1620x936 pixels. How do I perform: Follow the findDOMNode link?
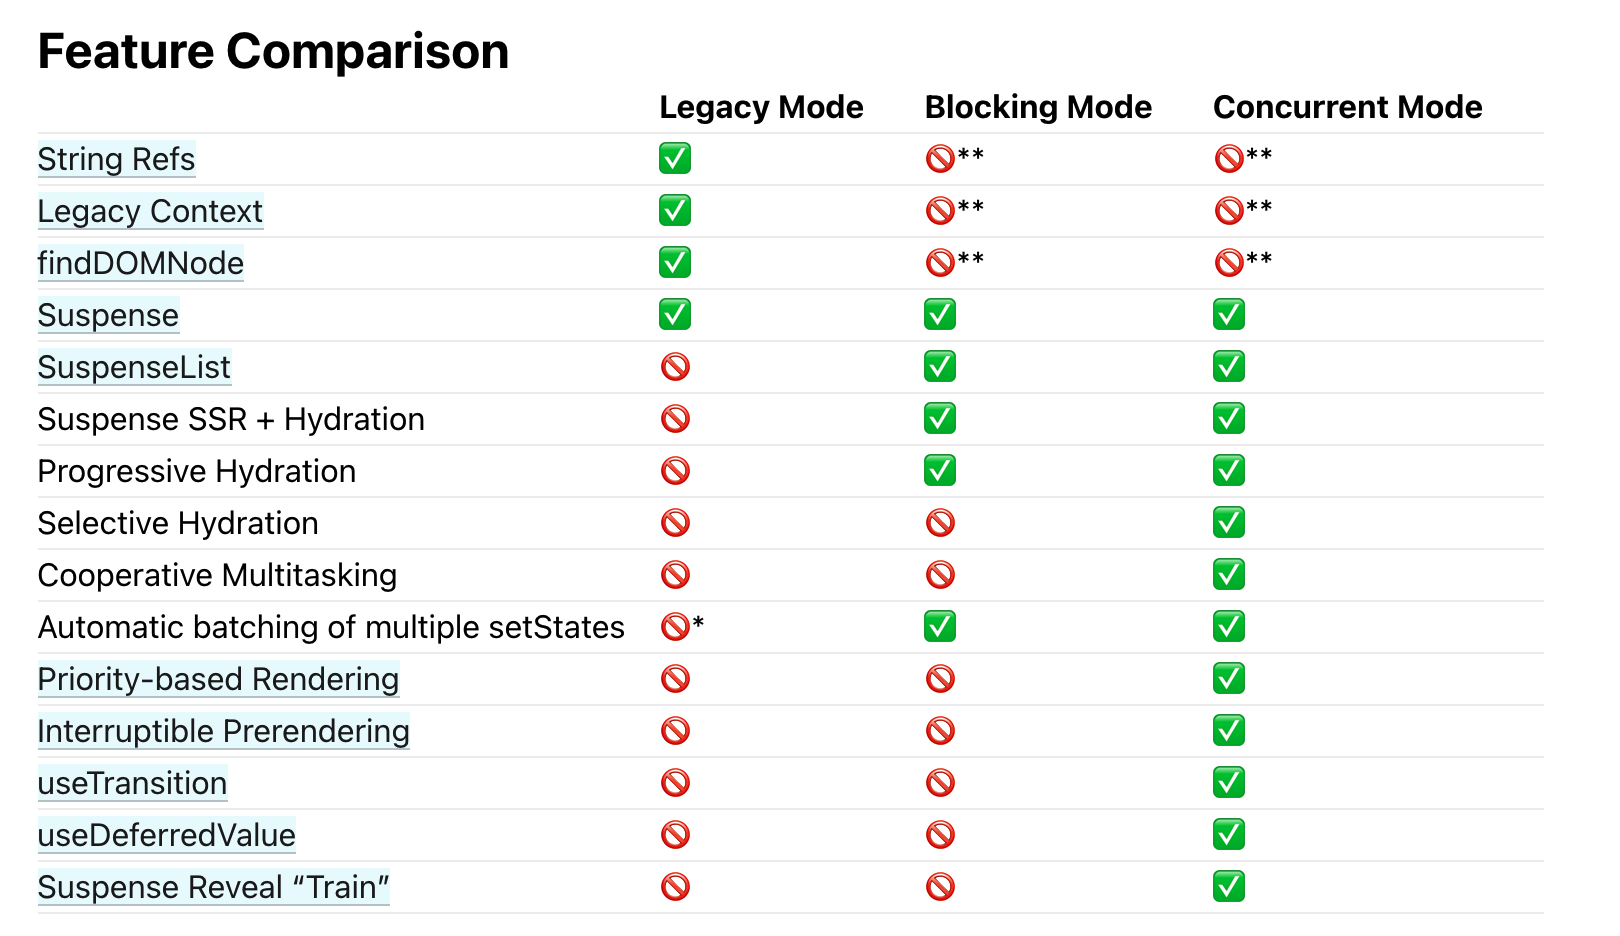pyautogui.click(x=140, y=264)
